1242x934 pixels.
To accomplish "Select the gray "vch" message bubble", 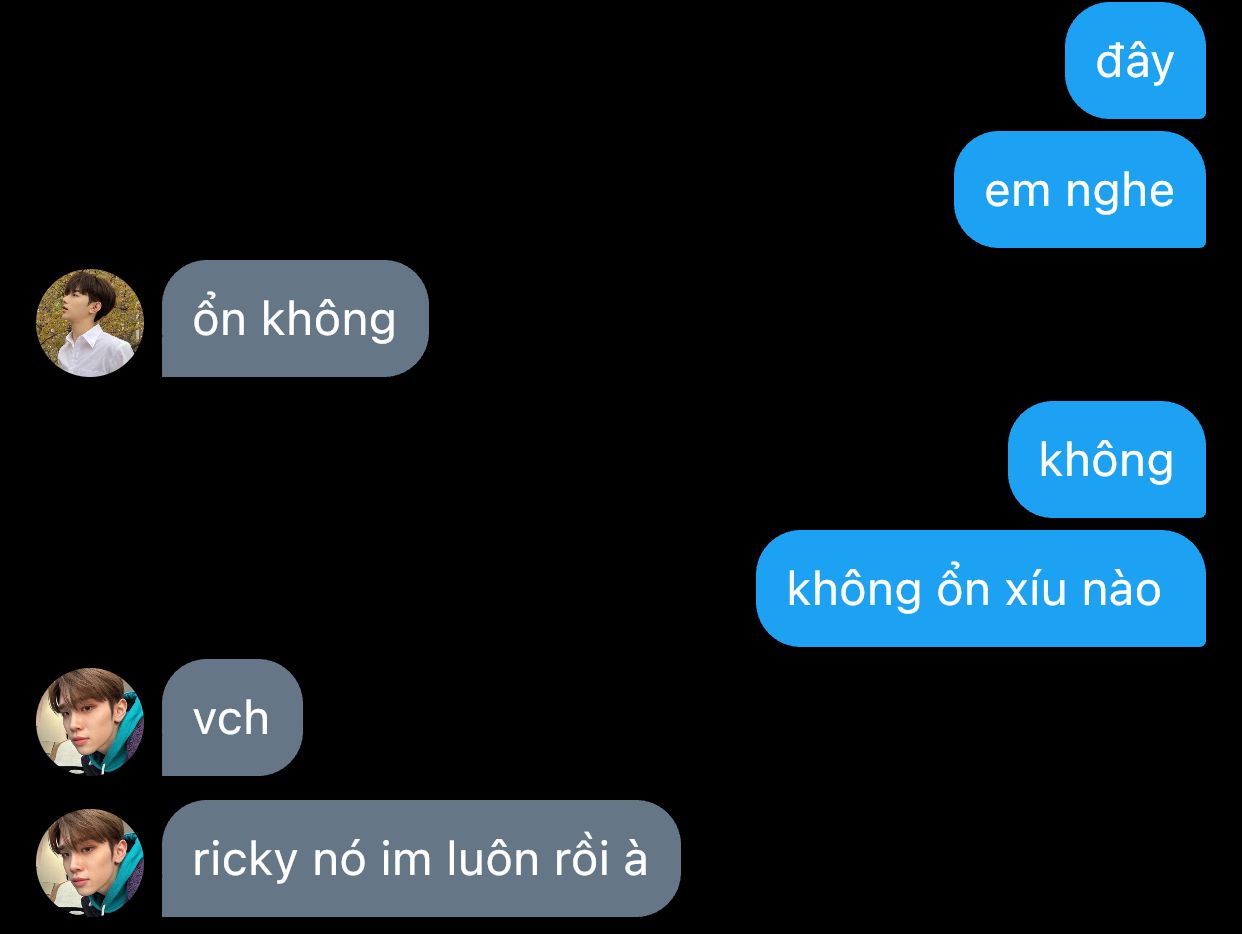I will (232, 717).
